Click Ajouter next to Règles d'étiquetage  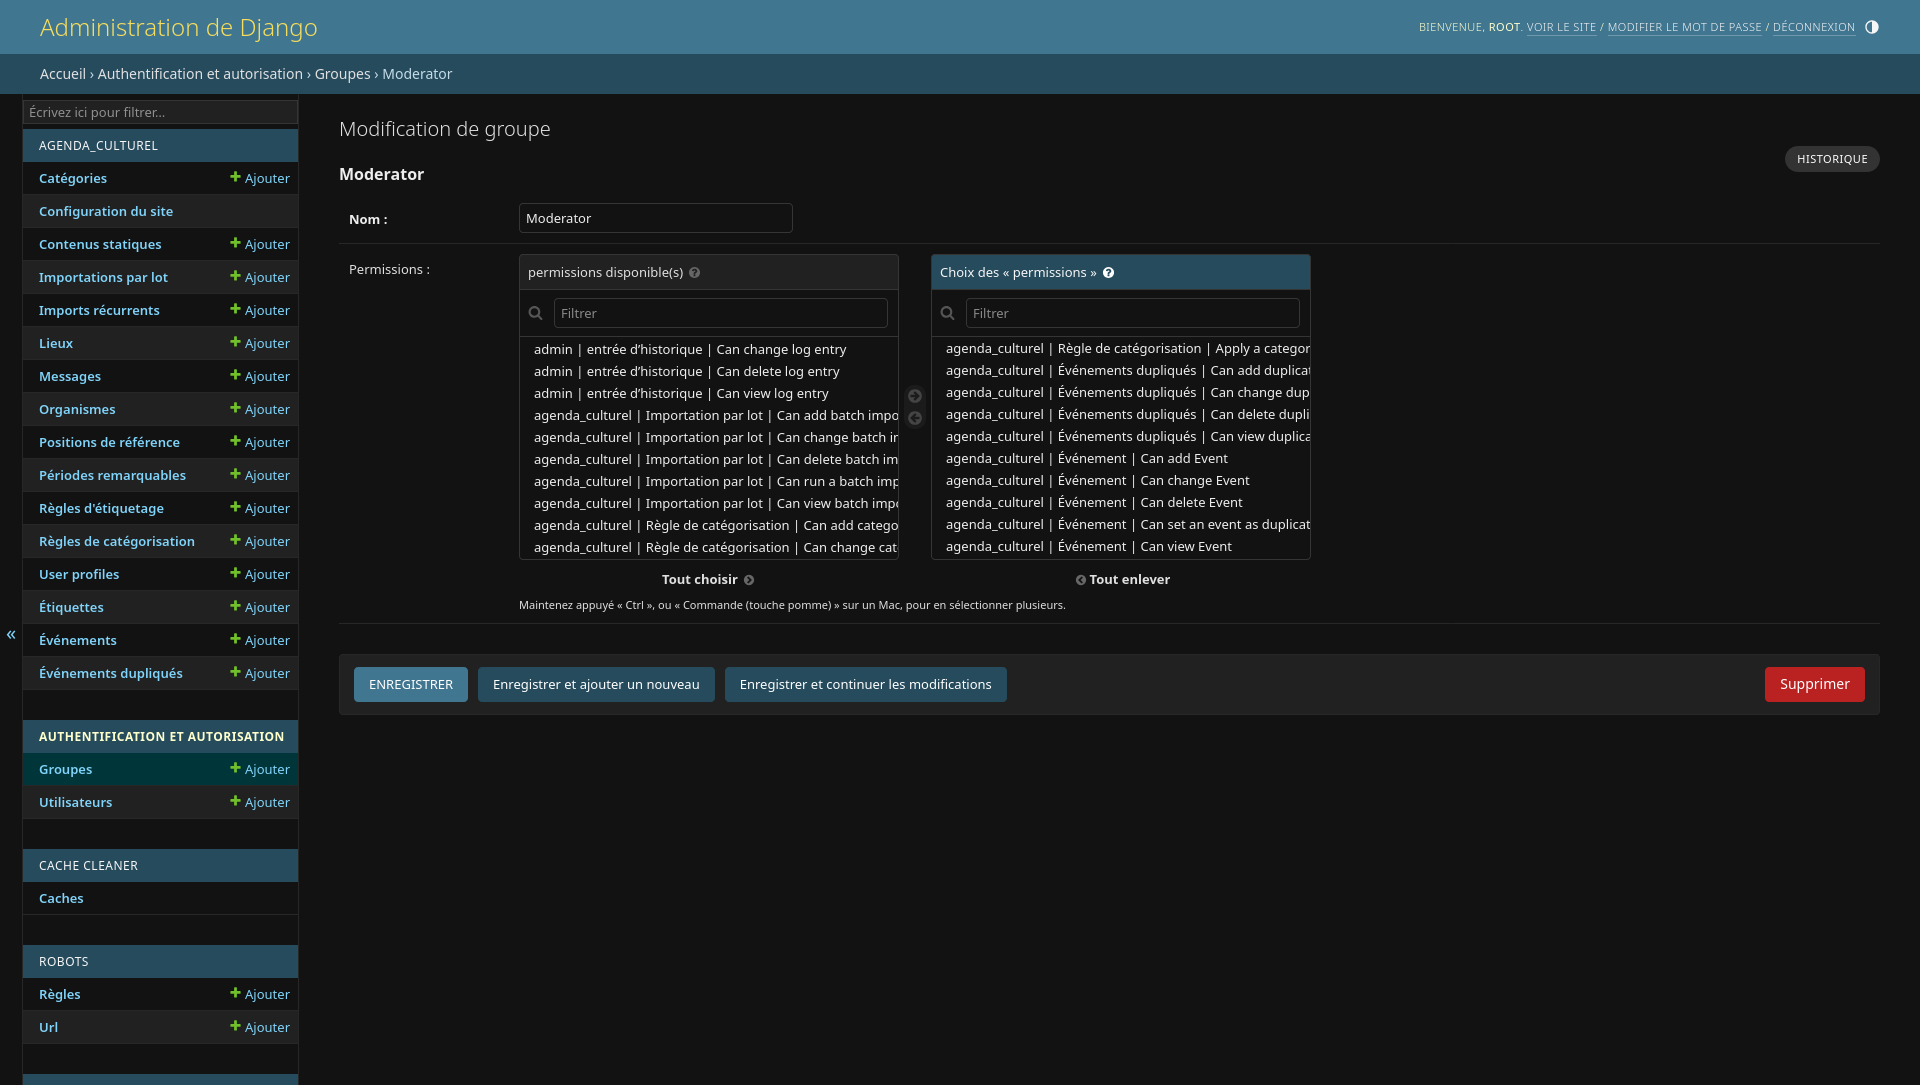pos(260,508)
